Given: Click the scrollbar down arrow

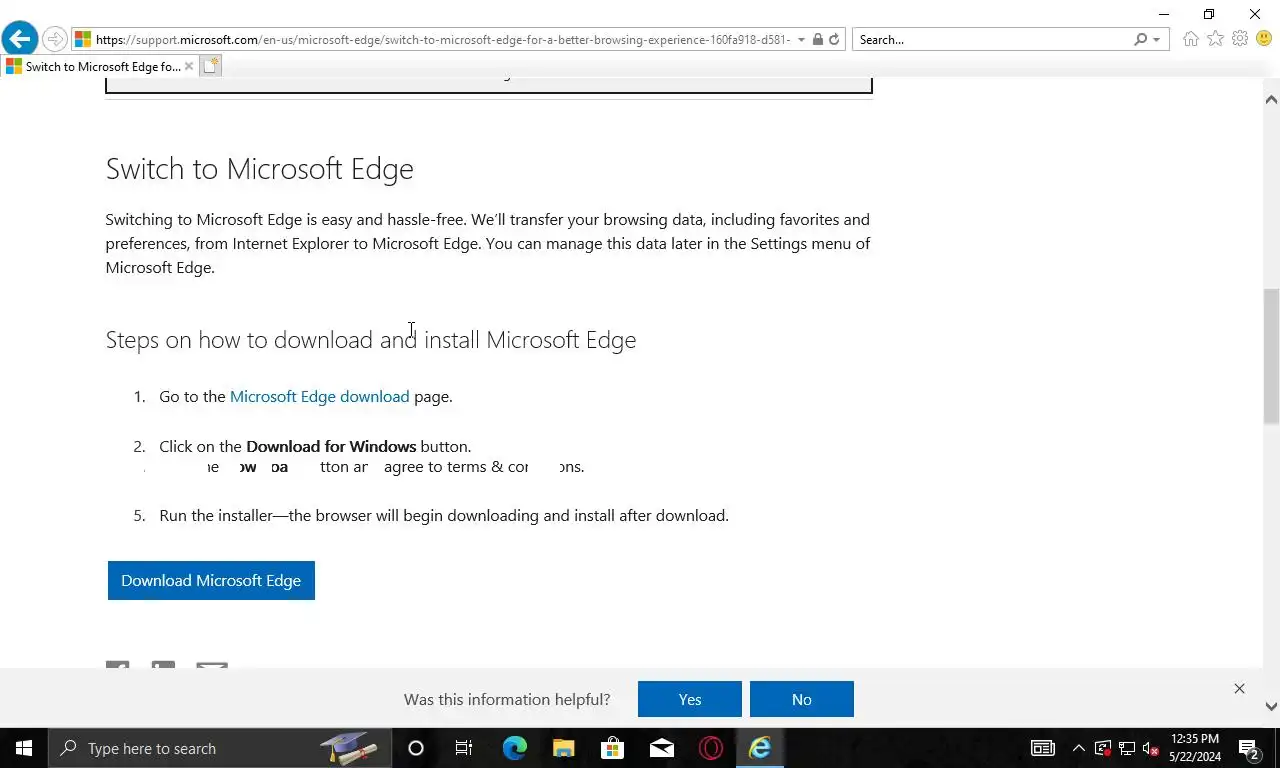Looking at the screenshot, I should tap(1271, 706).
